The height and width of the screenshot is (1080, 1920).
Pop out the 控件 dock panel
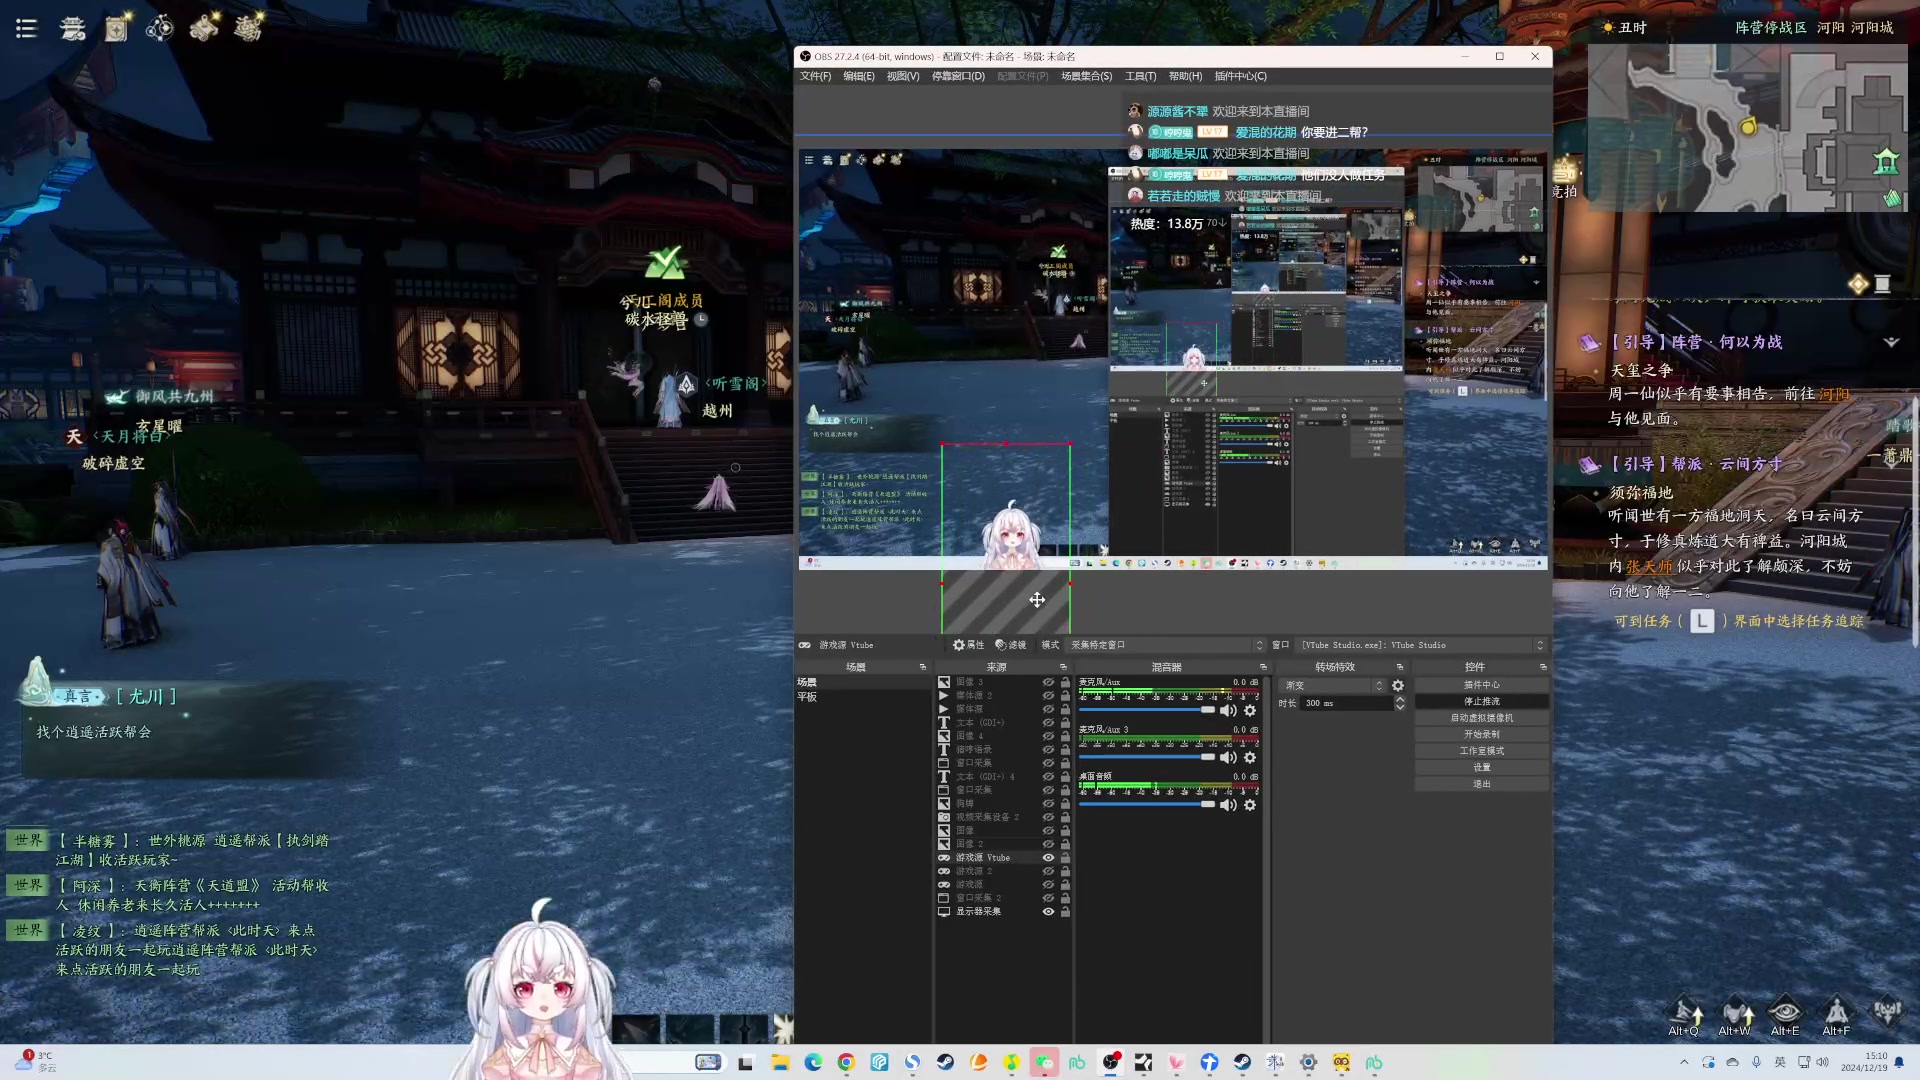click(x=1543, y=667)
